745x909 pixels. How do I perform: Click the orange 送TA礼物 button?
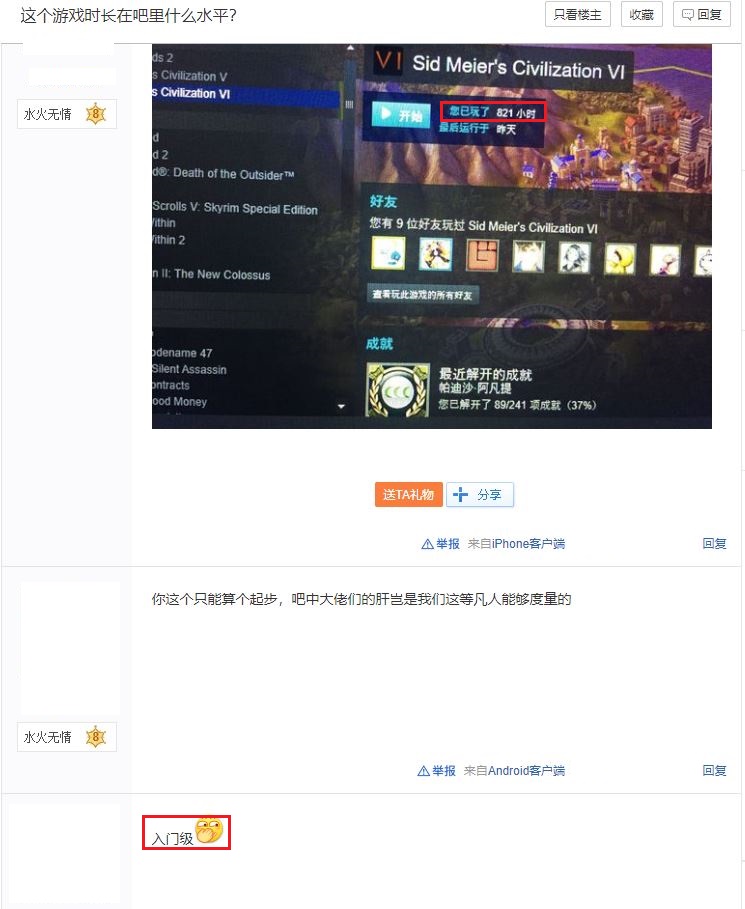click(x=409, y=495)
